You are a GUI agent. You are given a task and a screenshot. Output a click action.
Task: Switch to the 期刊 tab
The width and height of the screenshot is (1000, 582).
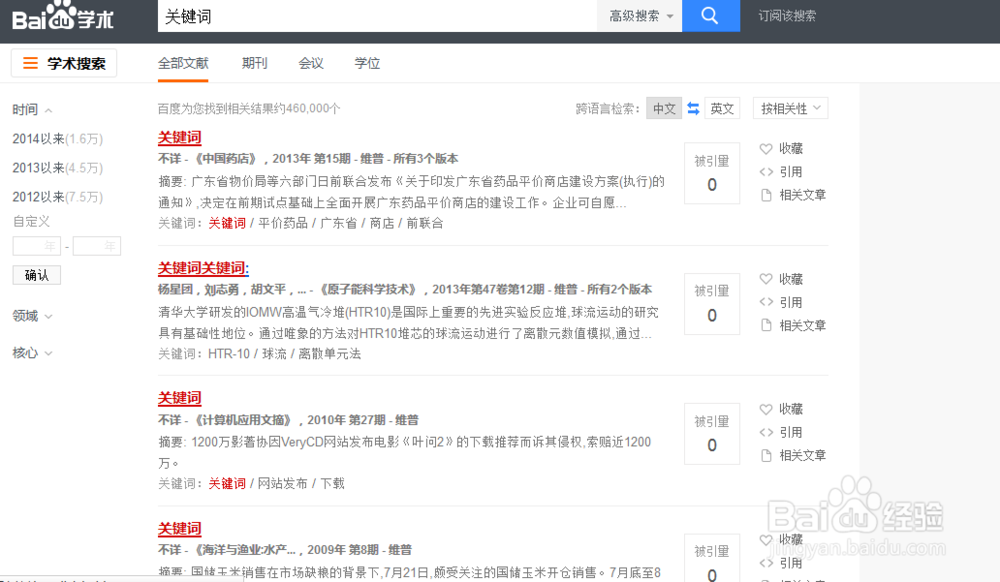[254, 63]
